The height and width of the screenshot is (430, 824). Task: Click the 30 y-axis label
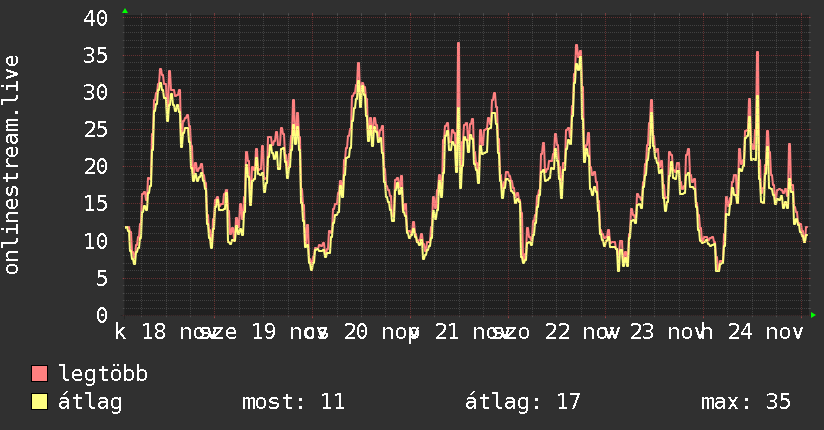click(x=96, y=93)
